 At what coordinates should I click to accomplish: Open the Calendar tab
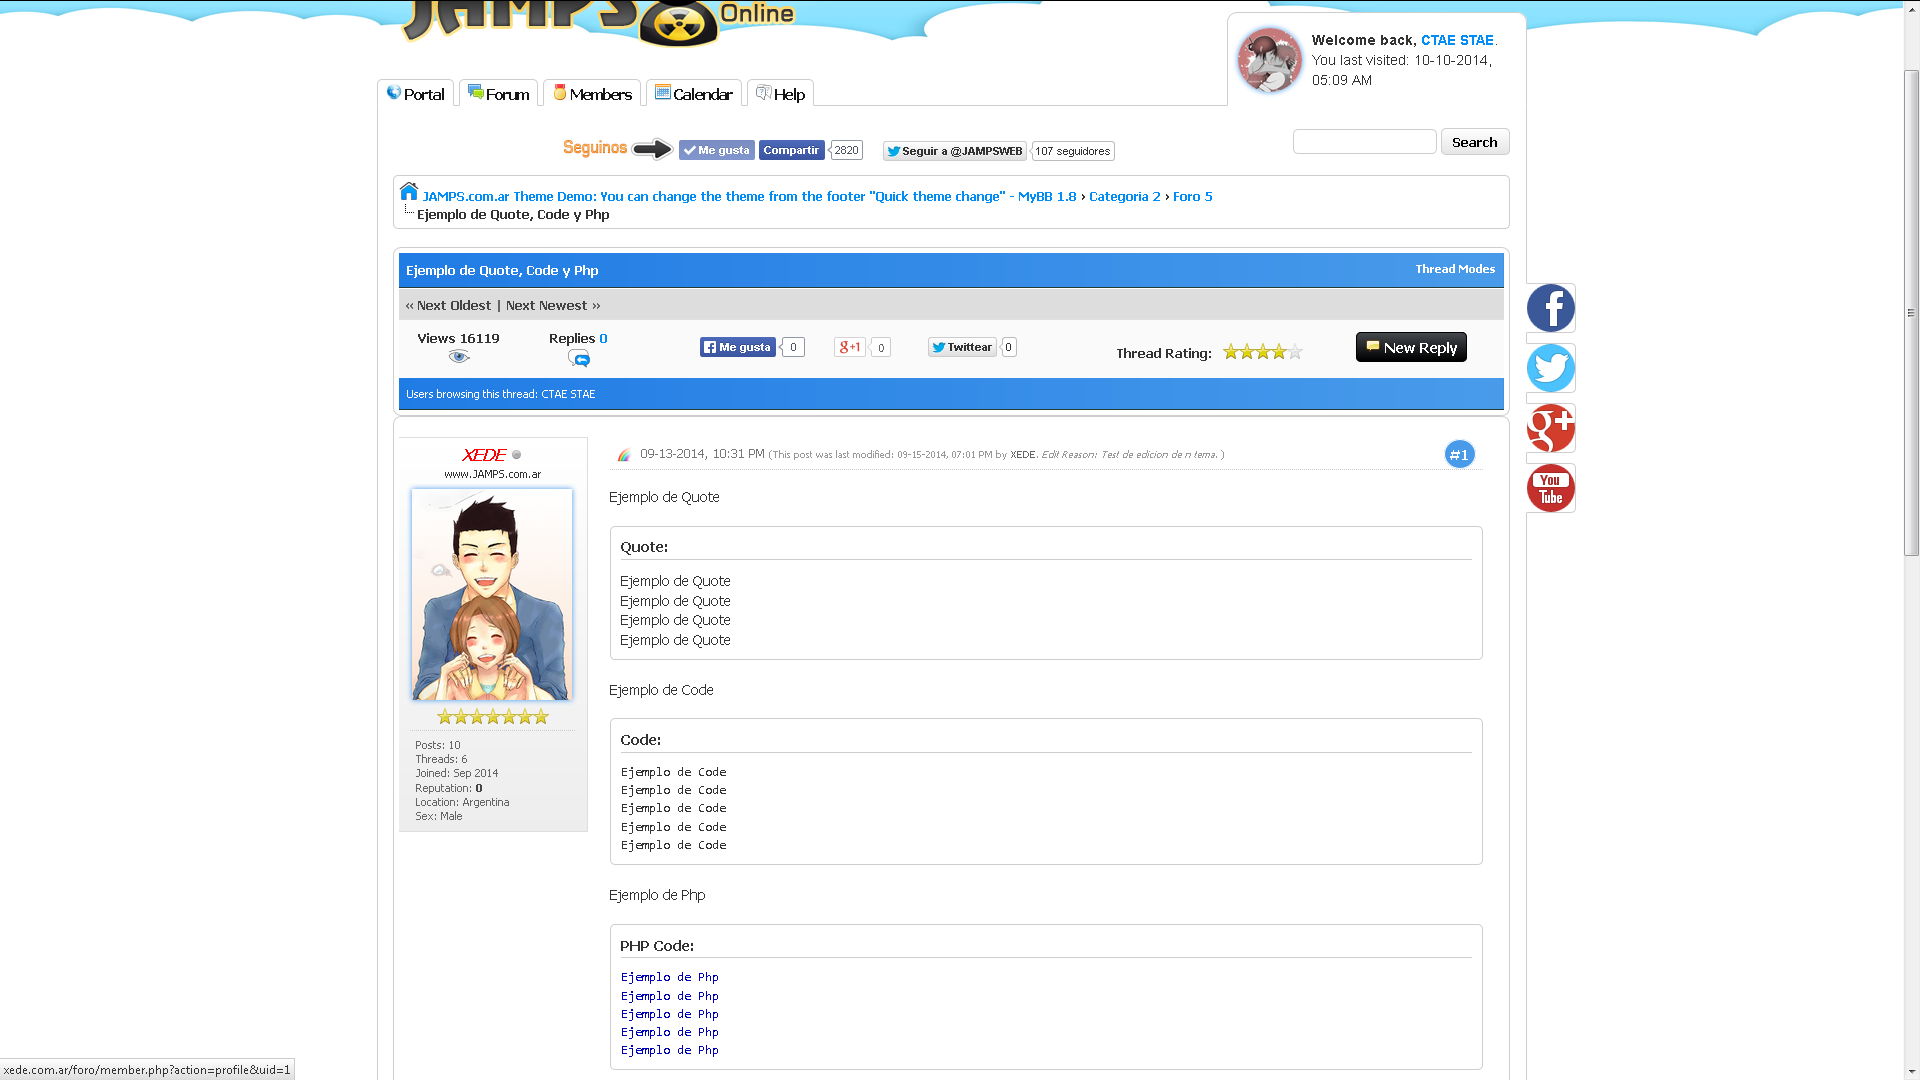[693, 94]
